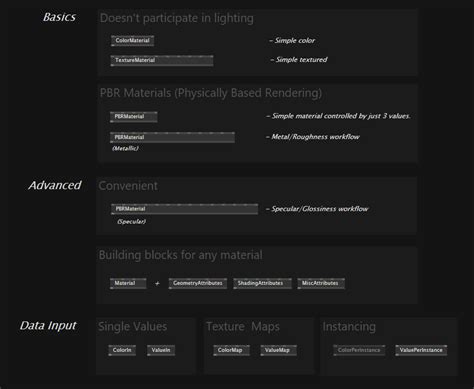This screenshot has width=474, height=389.
Task: Select the PBRMaterial node captioned (Specular)
Action: (x=184, y=209)
